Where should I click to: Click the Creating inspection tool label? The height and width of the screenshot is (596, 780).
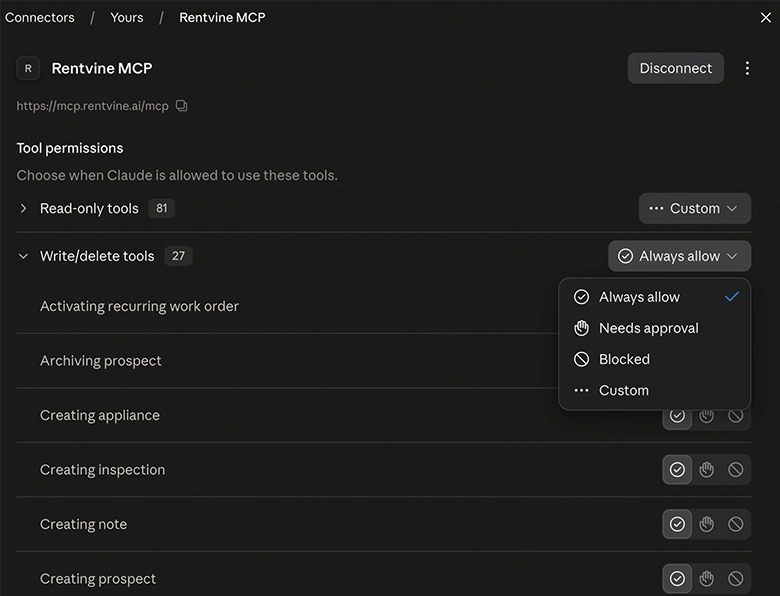[102, 470]
